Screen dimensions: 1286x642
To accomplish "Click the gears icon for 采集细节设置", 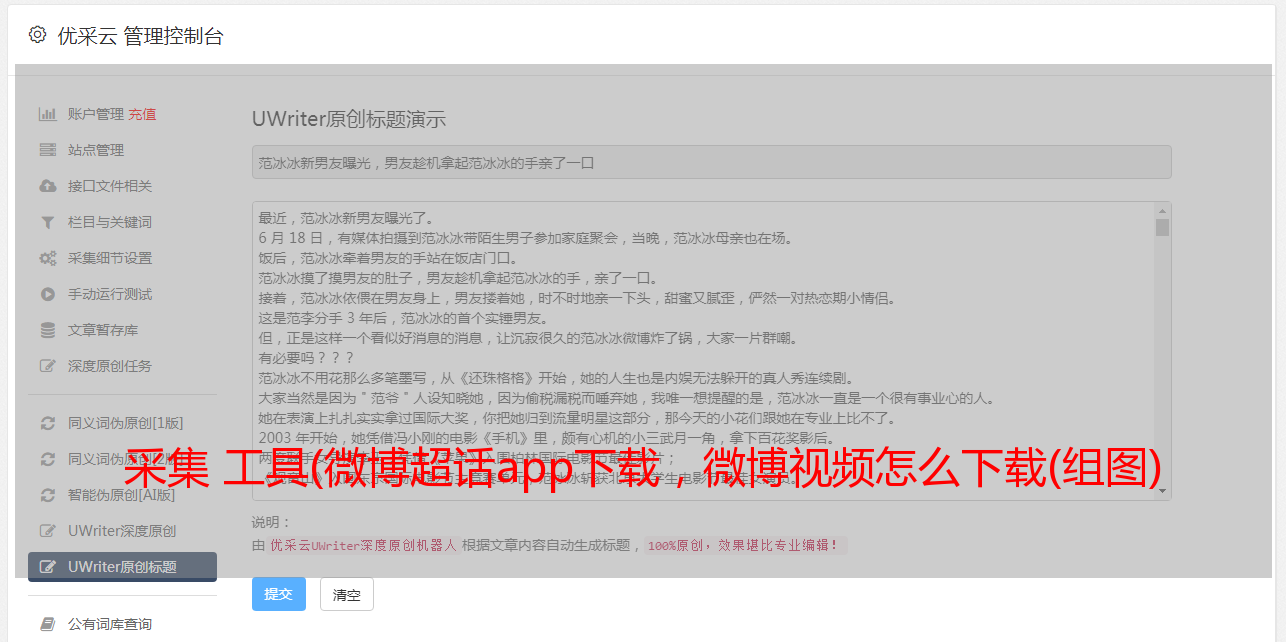I will (47, 258).
